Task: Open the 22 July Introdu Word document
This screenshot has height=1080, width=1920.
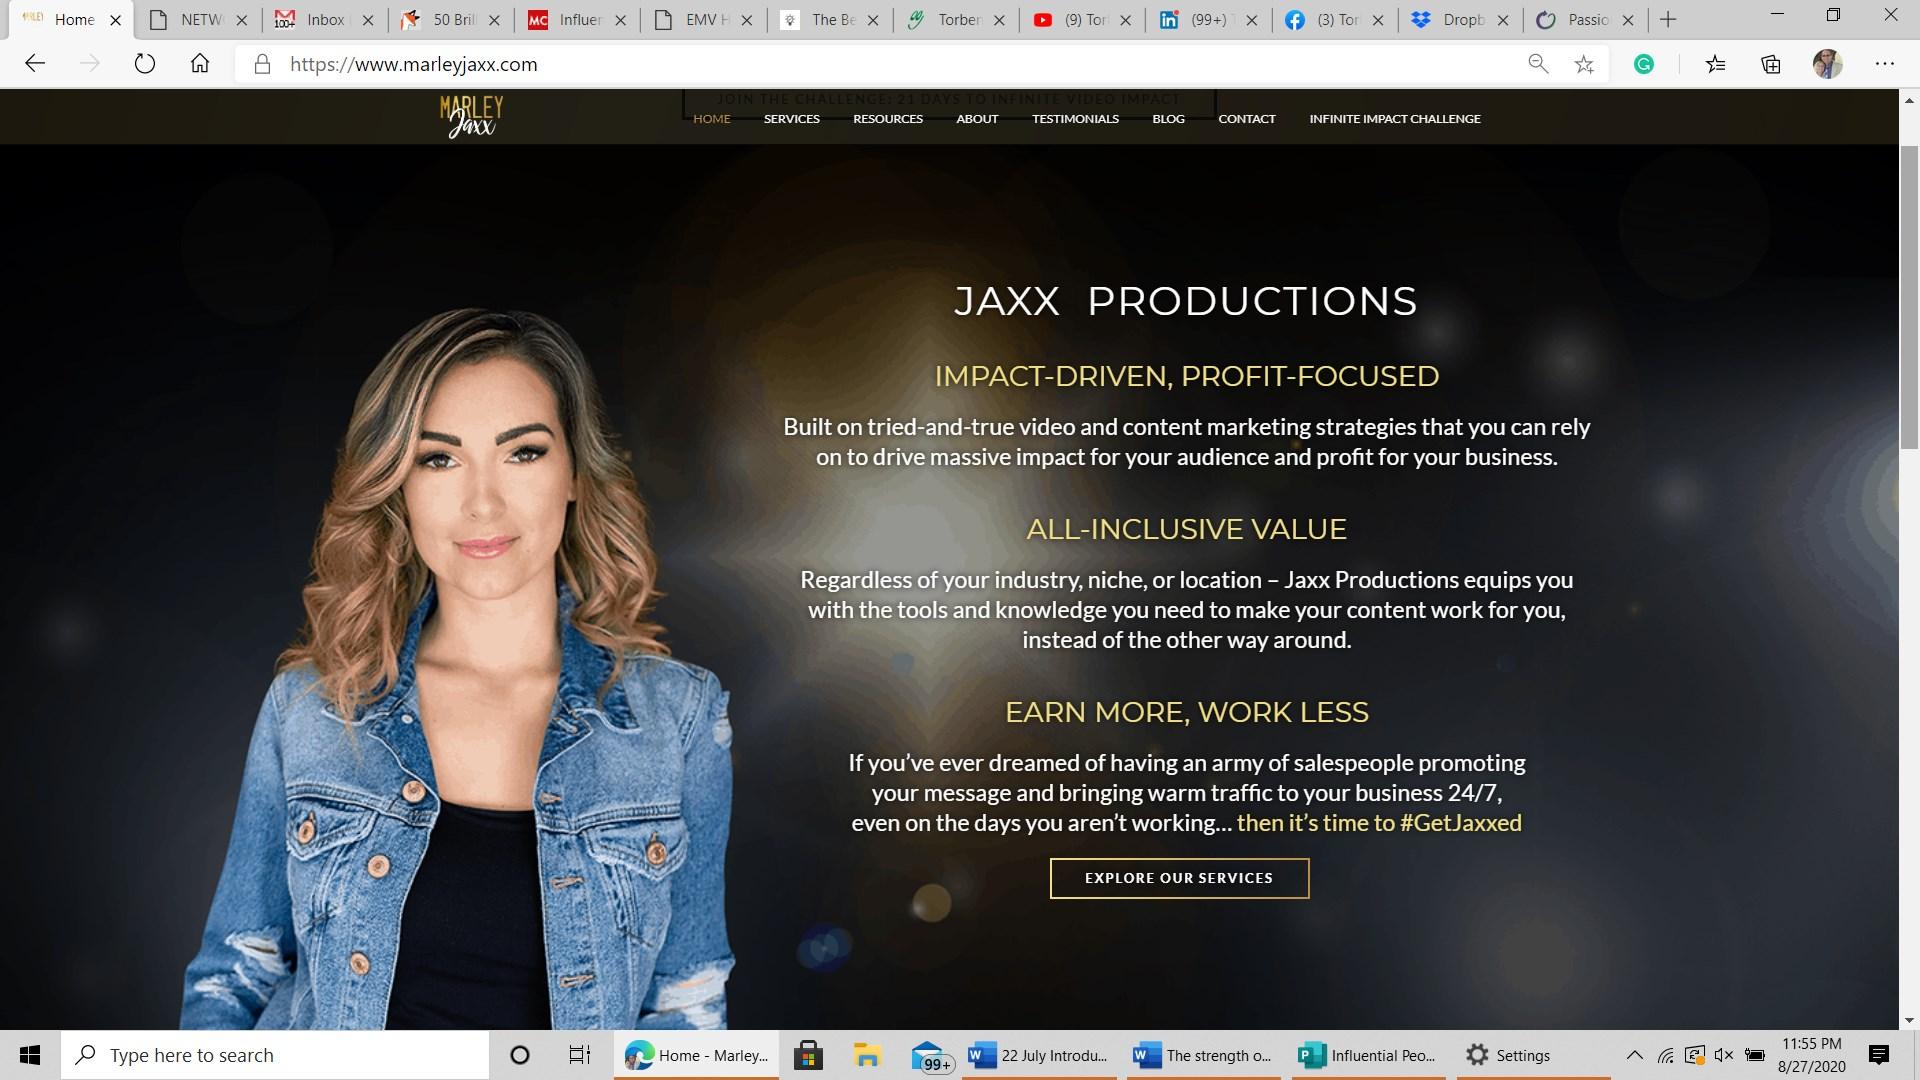Action: click(1039, 1055)
